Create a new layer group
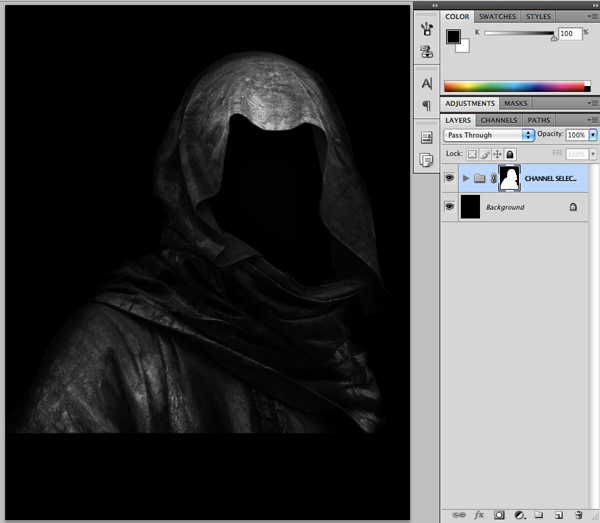 tap(539, 514)
